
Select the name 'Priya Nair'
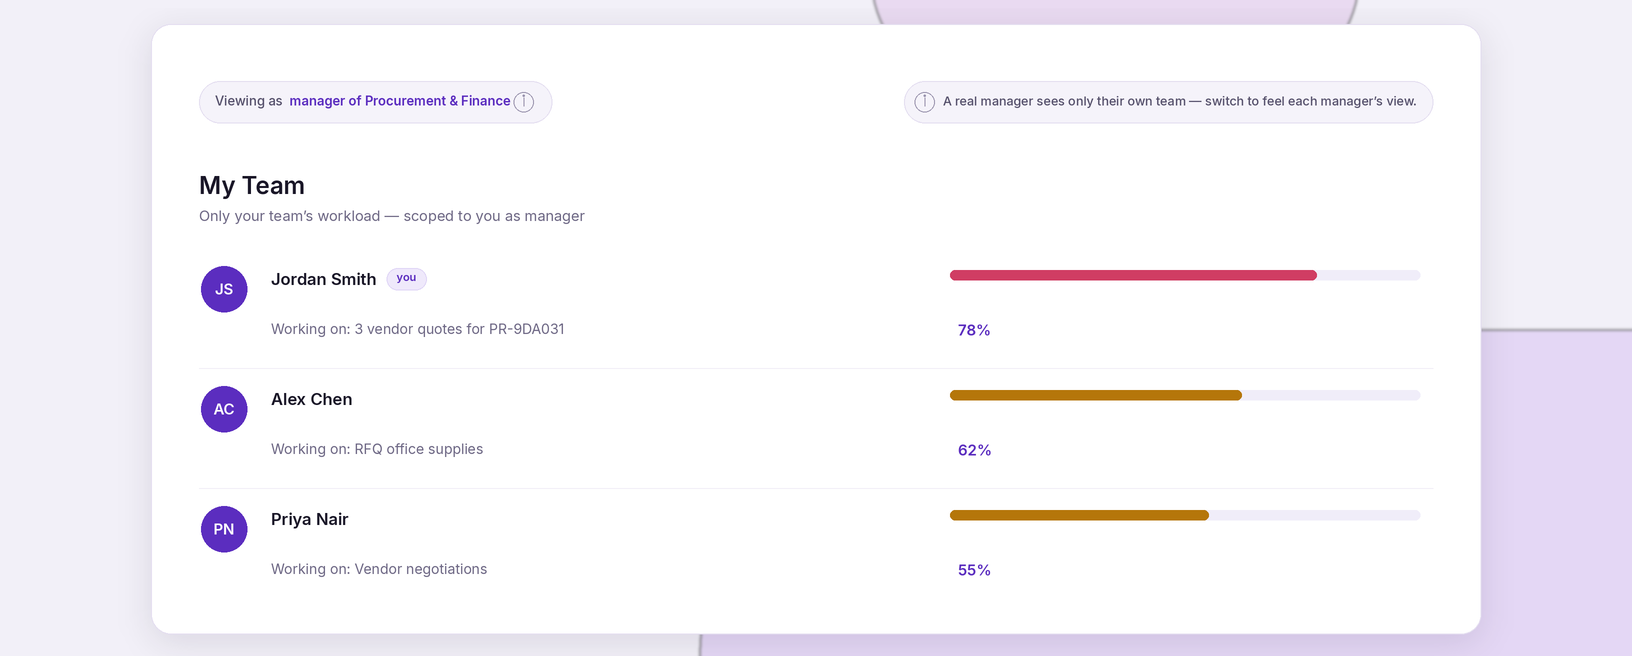309,519
